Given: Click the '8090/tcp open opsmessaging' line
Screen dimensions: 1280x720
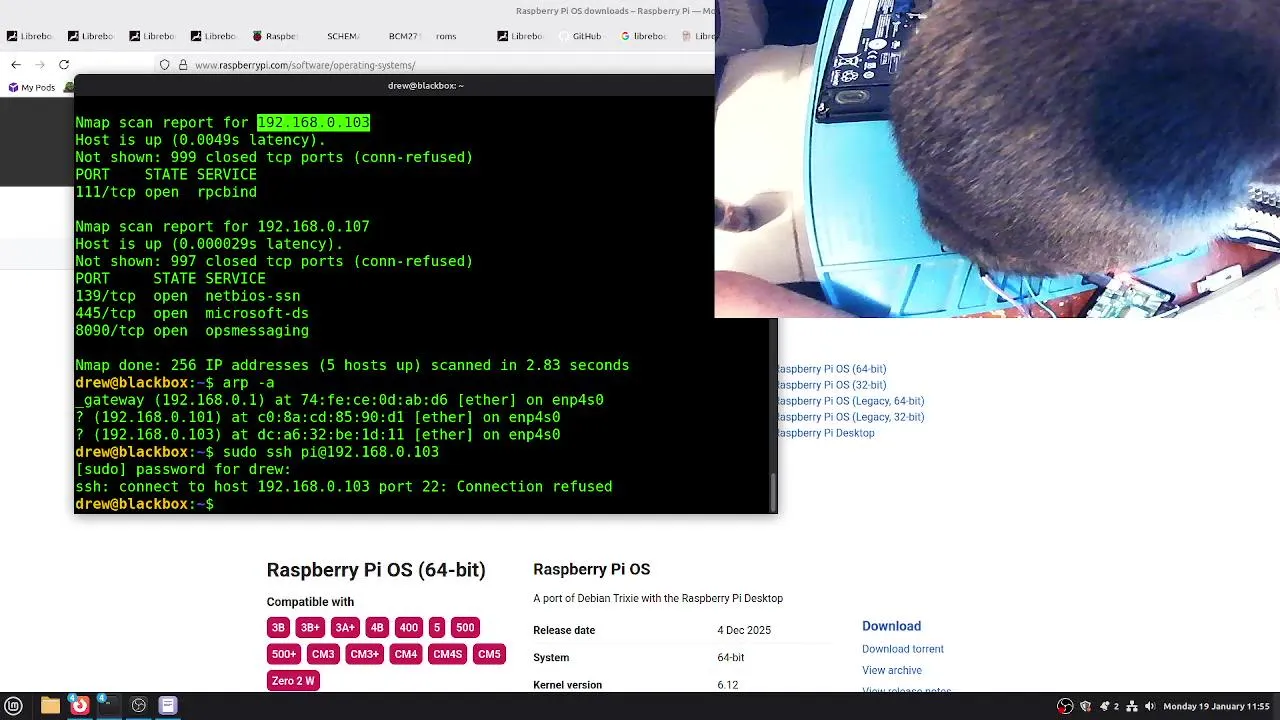Looking at the screenshot, I should pos(192,331).
